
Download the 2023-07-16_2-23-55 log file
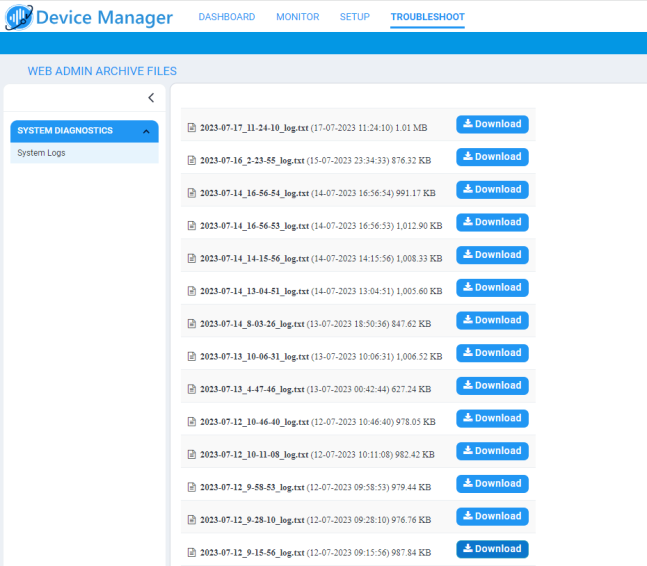492,157
